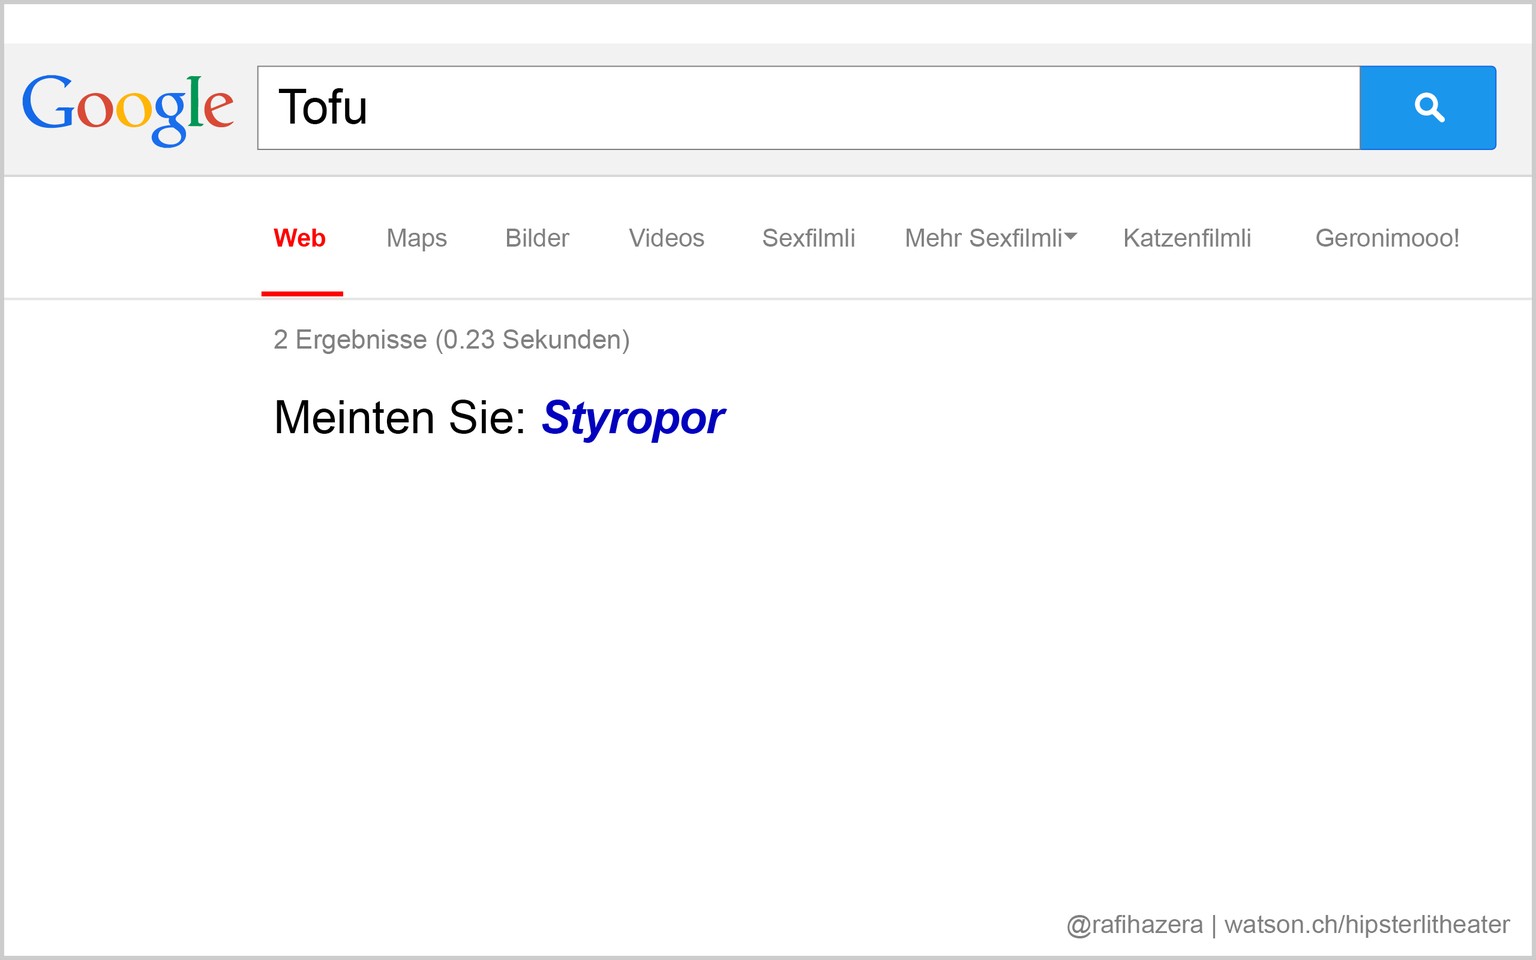Select the Geronimooo! tab
This screenshot has width=1536, height=960.
tap(1387, 238)
